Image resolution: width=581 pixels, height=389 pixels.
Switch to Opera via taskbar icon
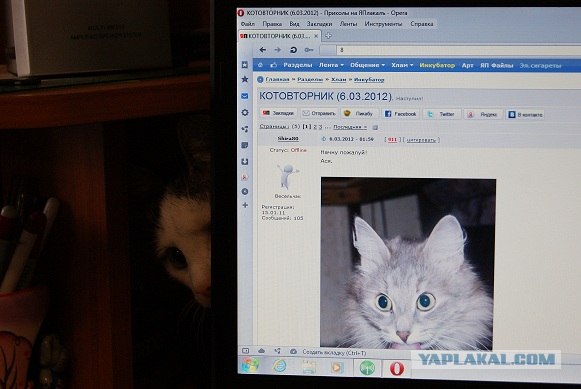(x=397, y=369)
